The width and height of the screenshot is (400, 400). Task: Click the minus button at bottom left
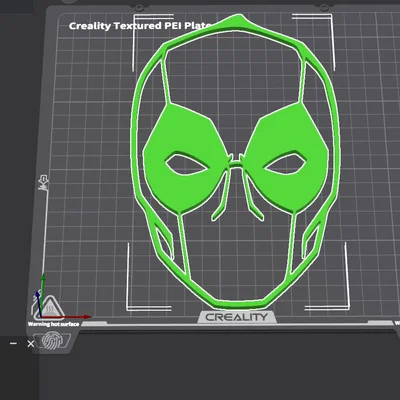click(13, 343)
